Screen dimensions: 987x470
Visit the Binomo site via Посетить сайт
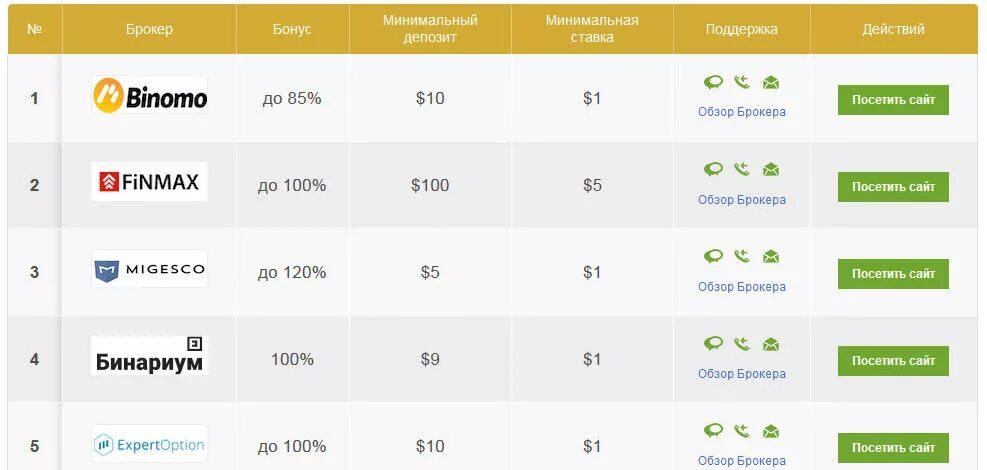click(x=893, y=100)
